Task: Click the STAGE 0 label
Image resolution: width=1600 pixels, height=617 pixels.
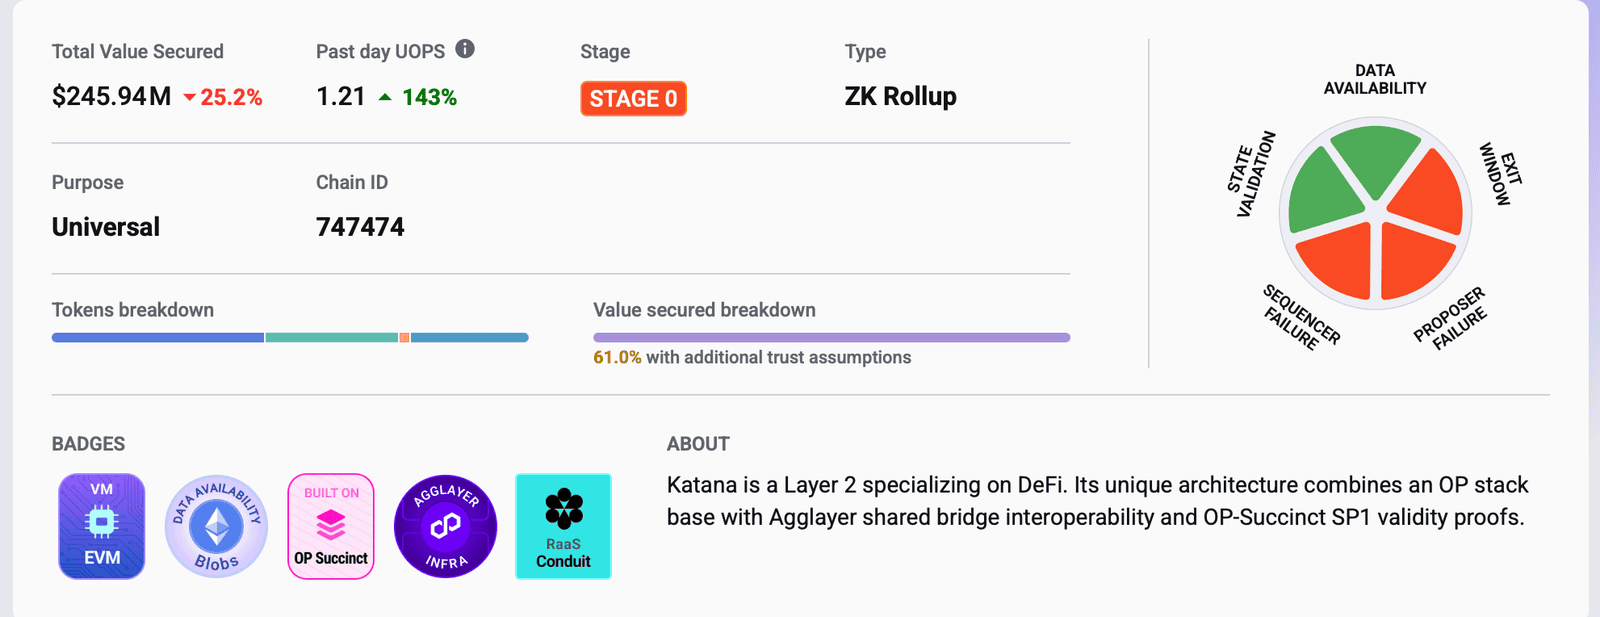Action: point(633,98)
